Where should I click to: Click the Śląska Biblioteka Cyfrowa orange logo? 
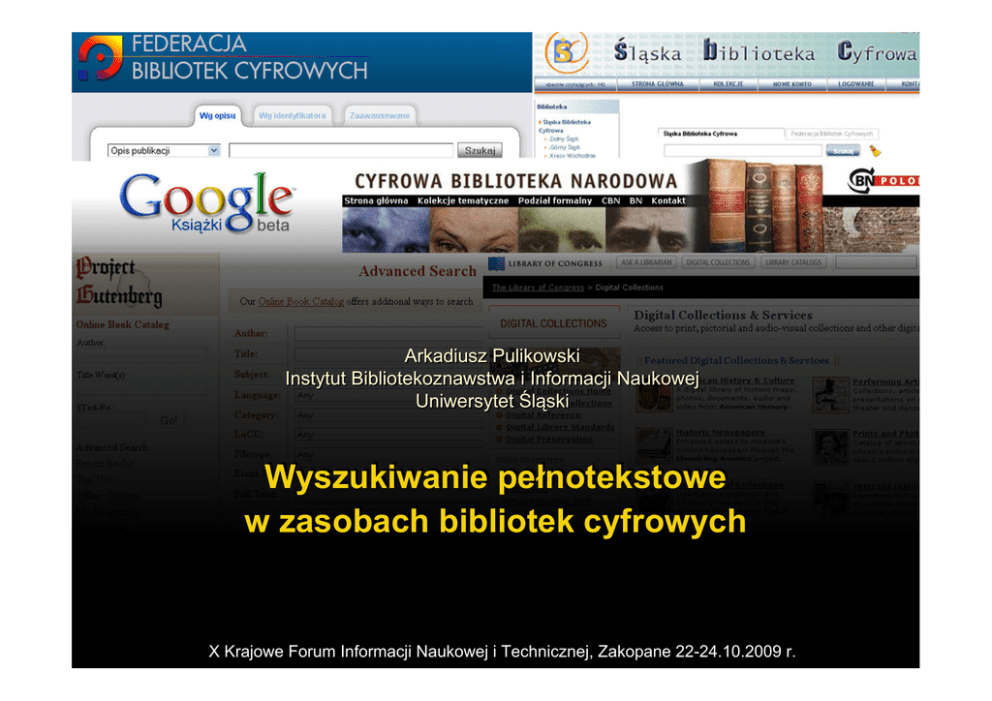(x=563, y=54)
